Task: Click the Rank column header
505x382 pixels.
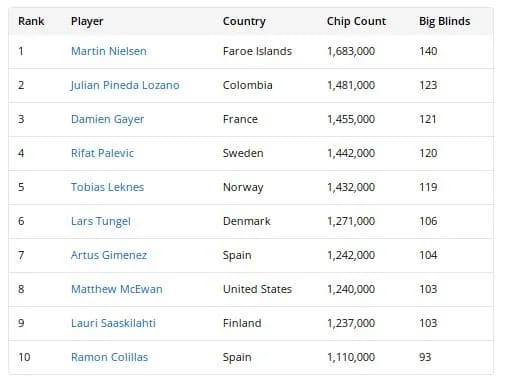Action: click(31, 21)
